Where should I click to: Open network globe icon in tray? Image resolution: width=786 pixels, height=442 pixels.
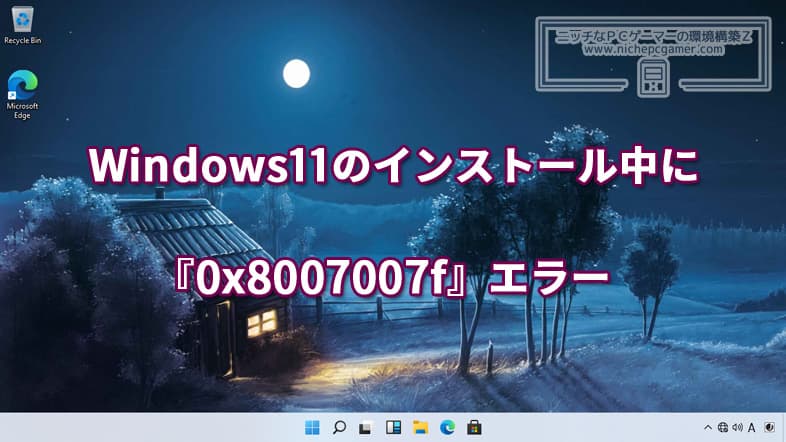pos(722,427)
